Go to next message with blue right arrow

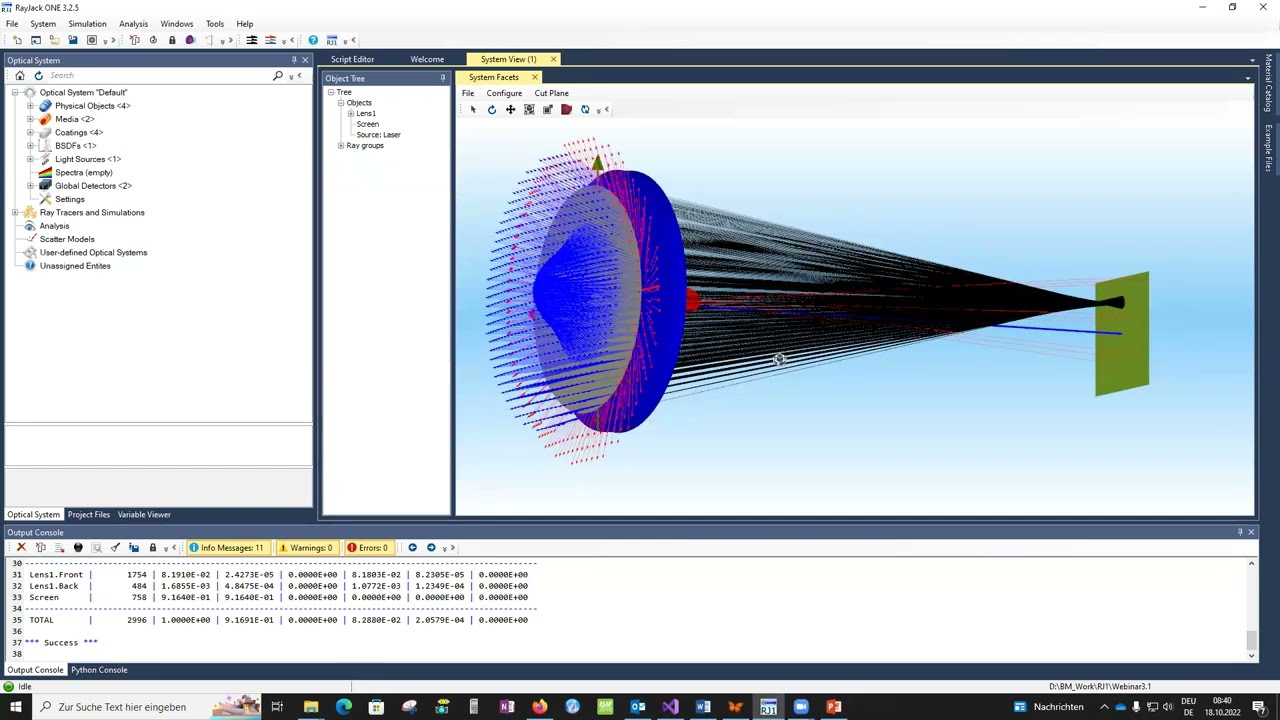click(x=431, y=547)
